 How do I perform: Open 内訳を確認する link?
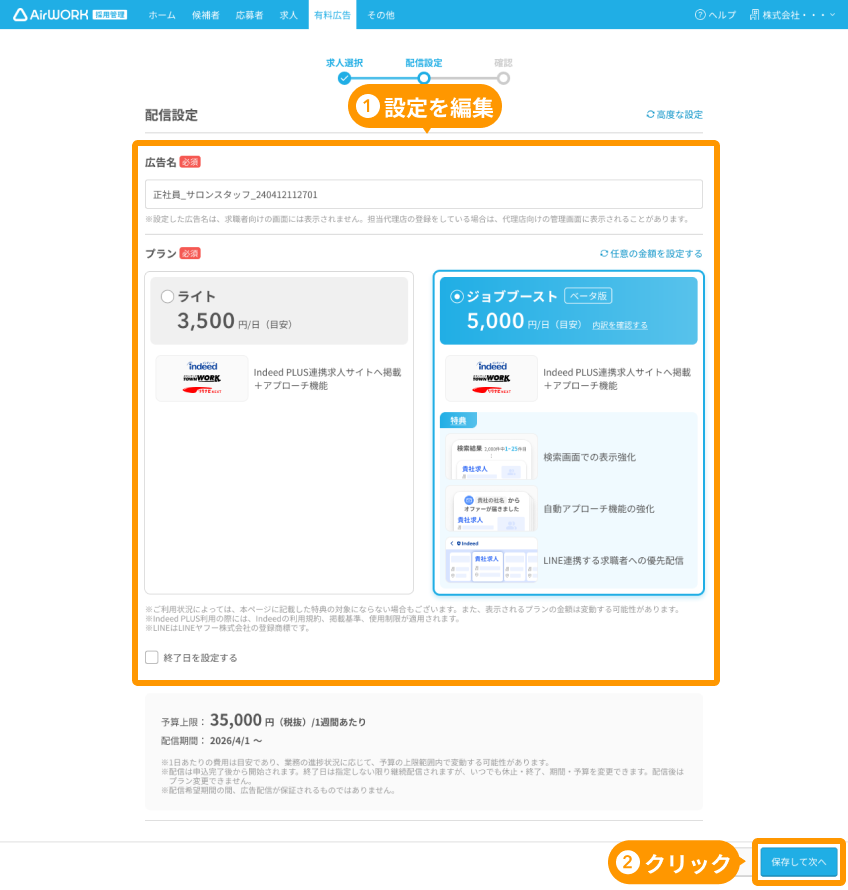tap(620, 325)
